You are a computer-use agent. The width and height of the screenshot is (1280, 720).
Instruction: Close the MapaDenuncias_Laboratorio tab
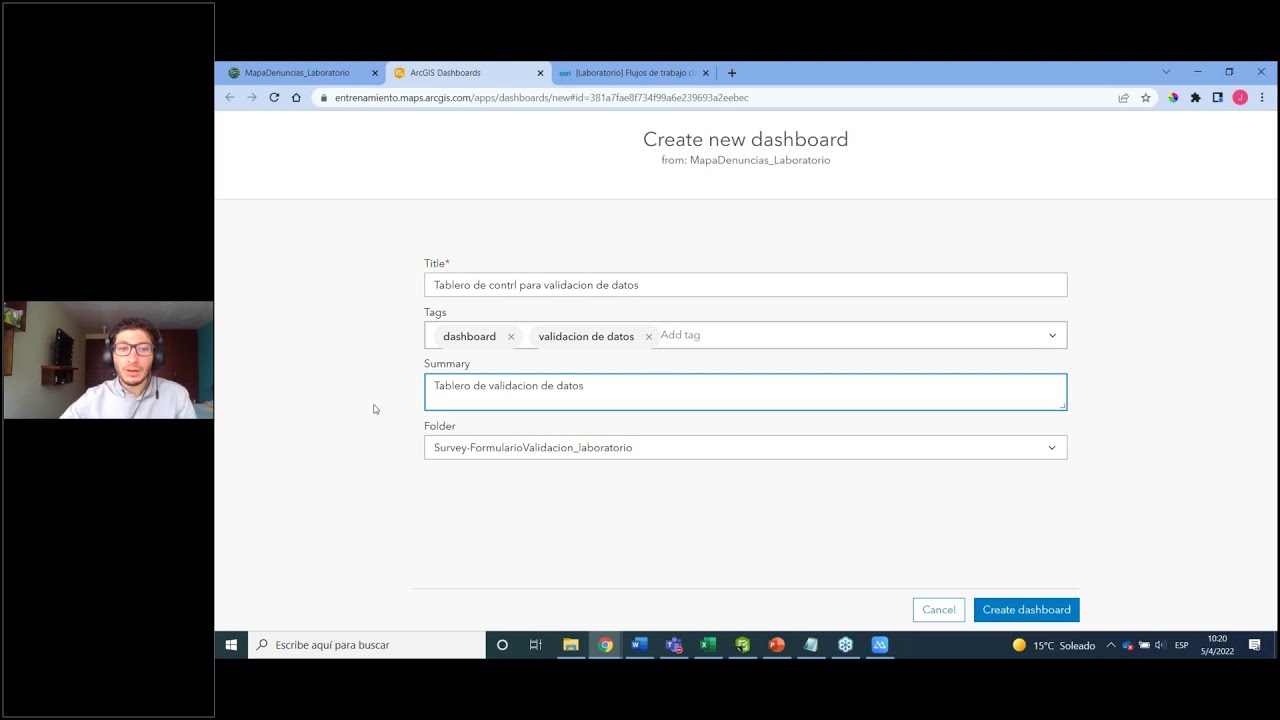375,73
